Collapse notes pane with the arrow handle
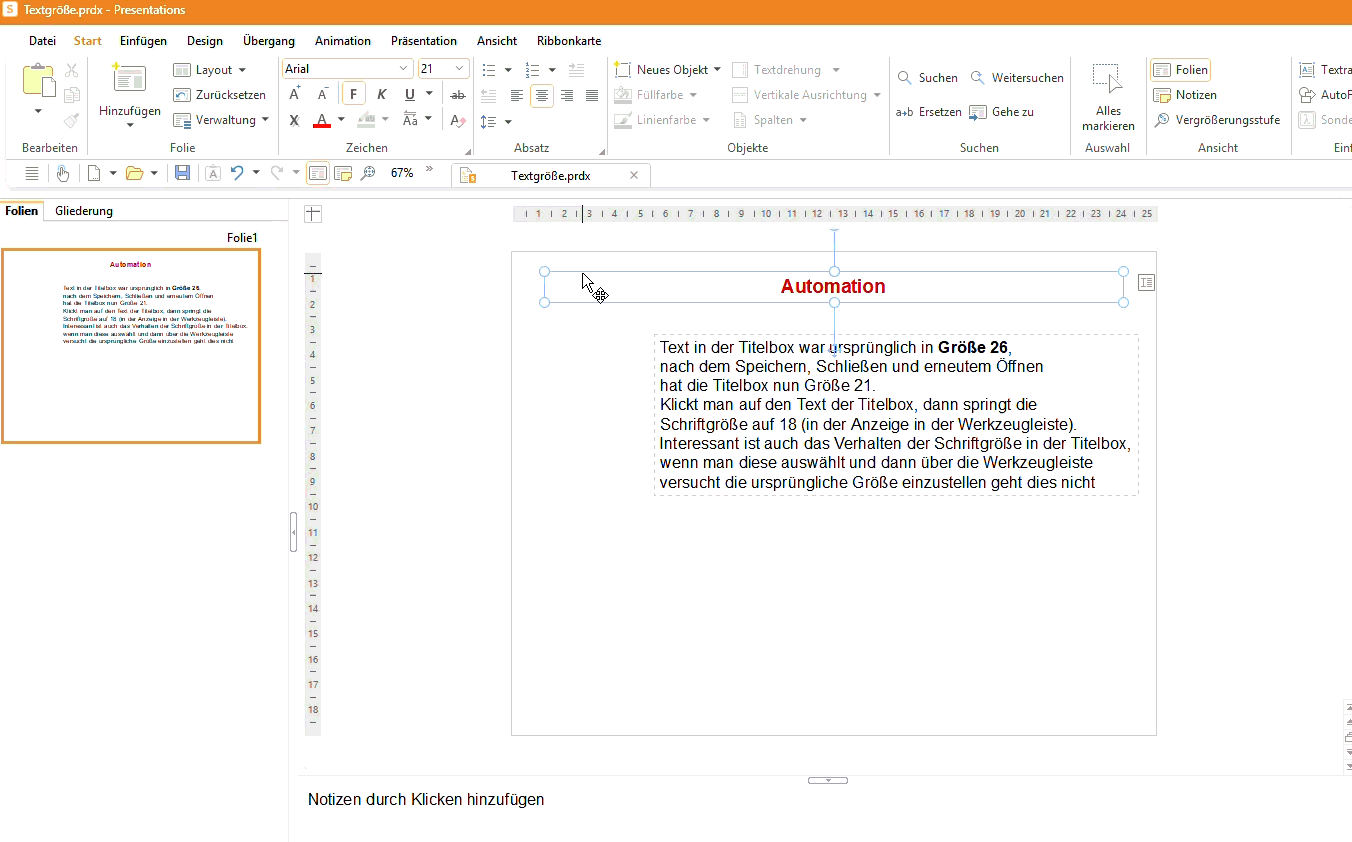Viewport: 1352px width, 842px height. tap(828, 780)
